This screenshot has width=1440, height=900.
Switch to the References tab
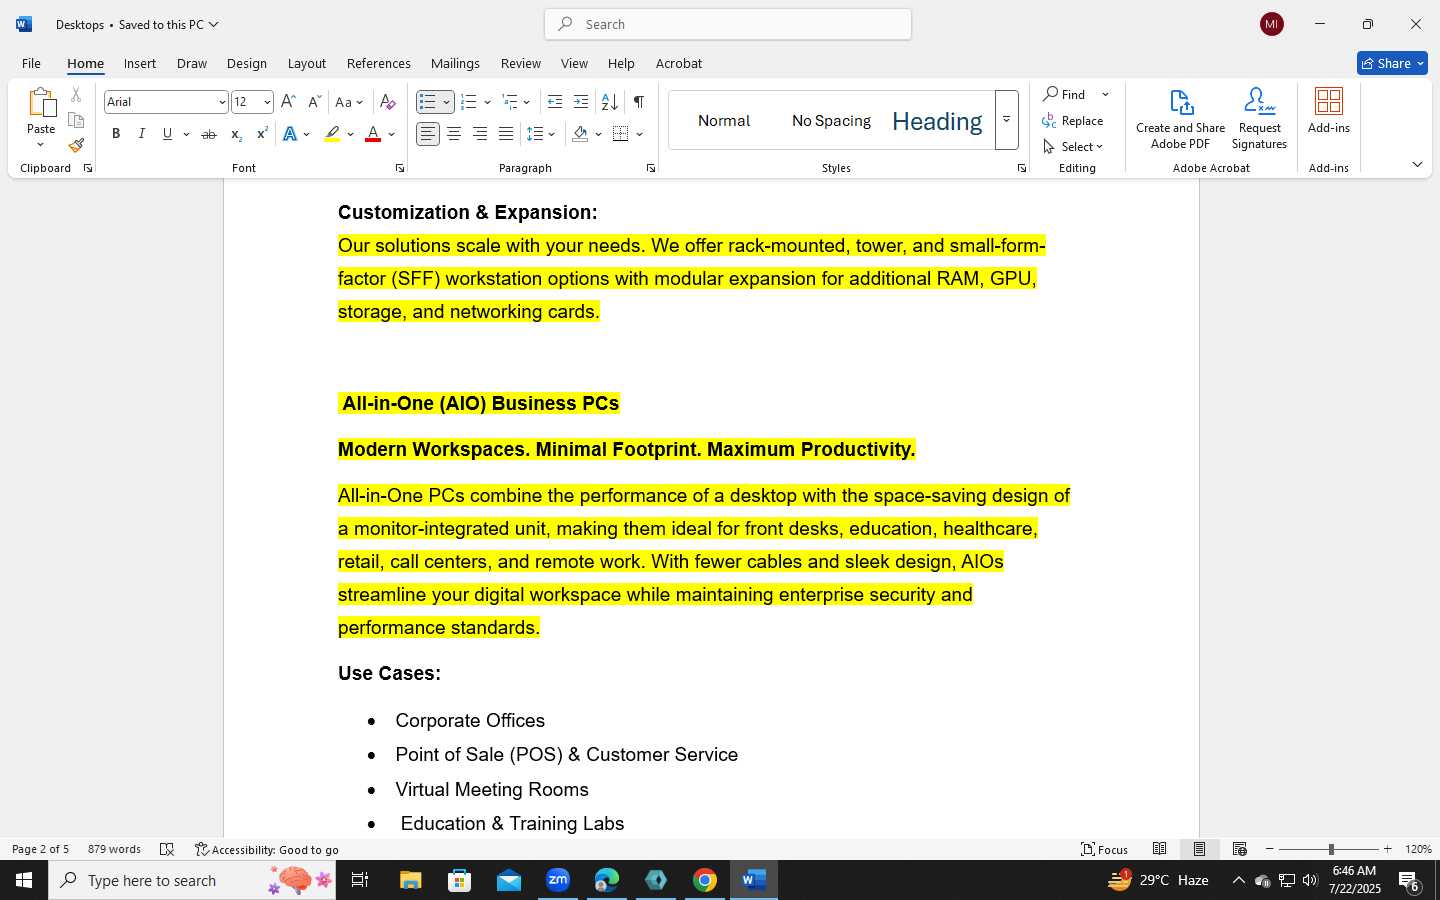click(x=379, y=63)
